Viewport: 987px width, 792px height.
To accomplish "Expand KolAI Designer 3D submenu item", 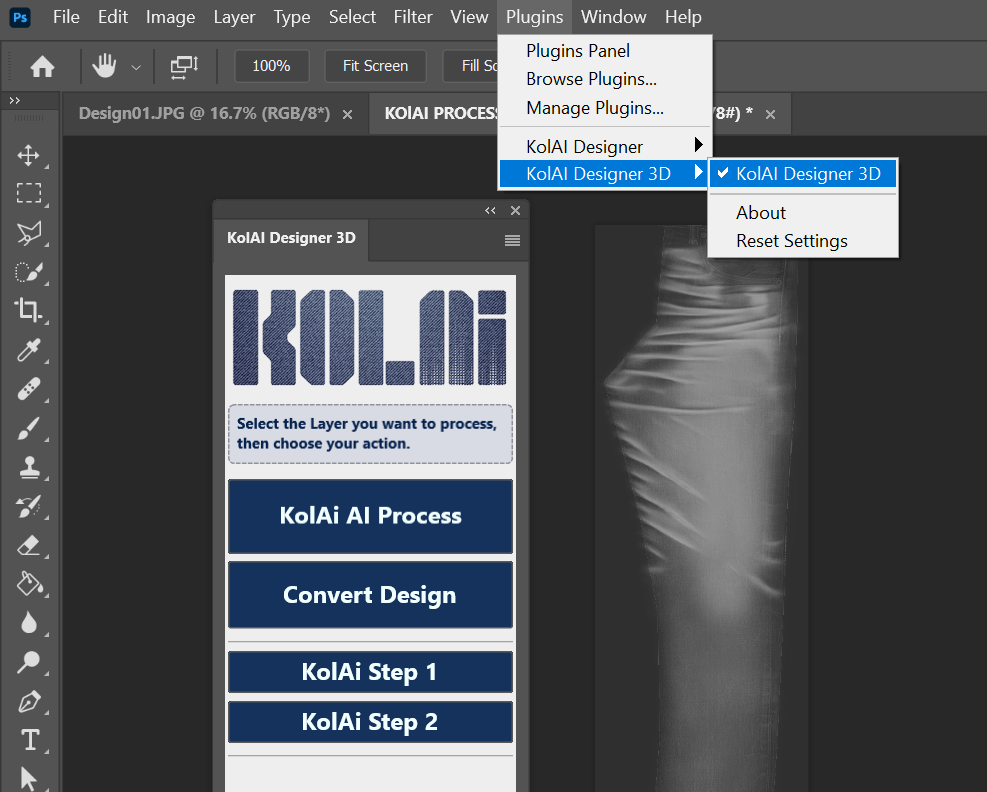I will pyautogui.click(x=605, y=174).
